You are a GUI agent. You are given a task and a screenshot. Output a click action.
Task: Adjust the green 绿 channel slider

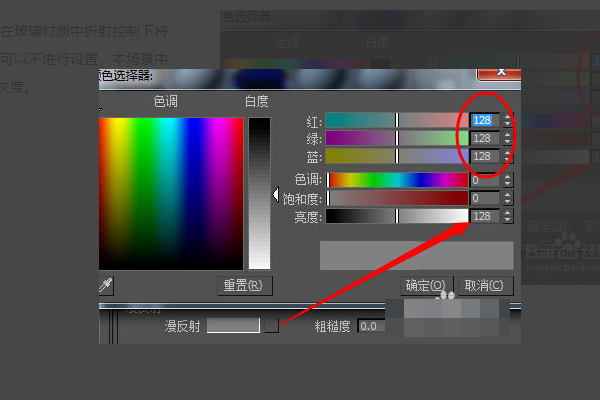tap(397, 138)
